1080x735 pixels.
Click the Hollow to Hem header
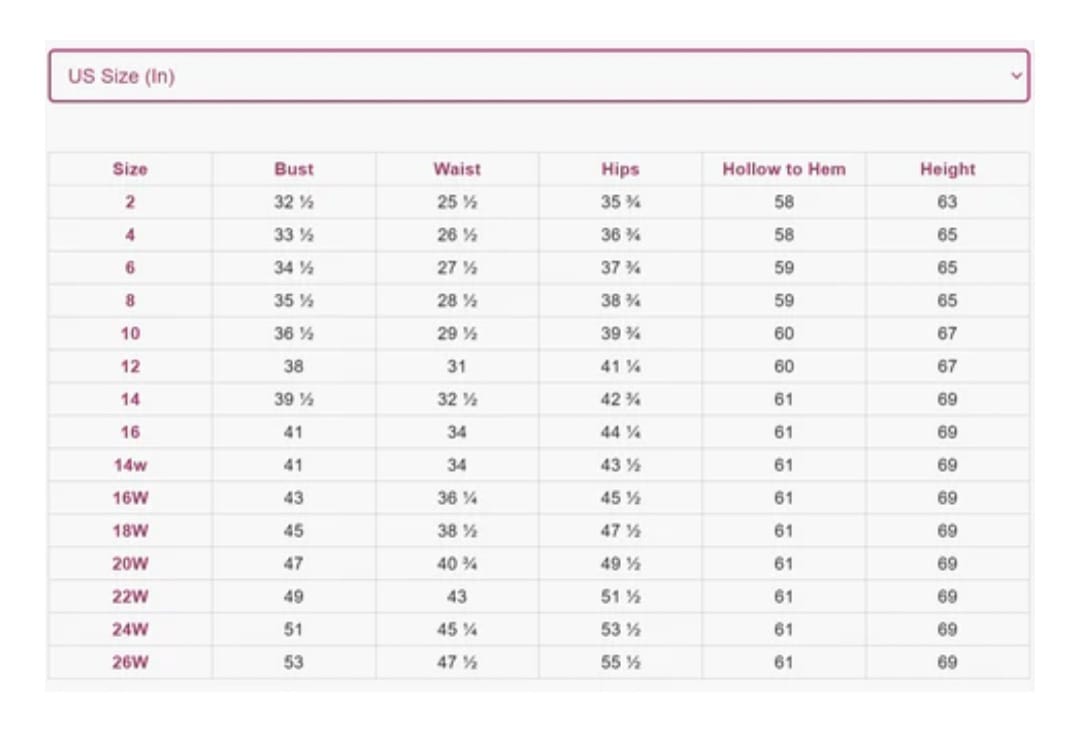(784, 169)
